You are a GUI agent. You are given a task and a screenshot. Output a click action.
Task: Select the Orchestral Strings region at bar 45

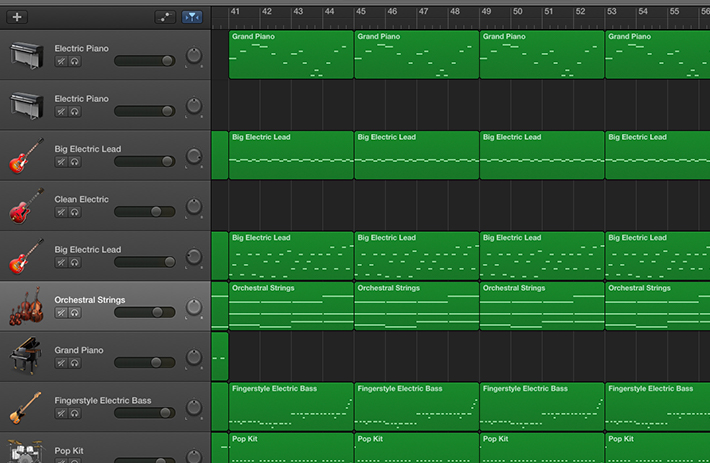click(416, 306)
